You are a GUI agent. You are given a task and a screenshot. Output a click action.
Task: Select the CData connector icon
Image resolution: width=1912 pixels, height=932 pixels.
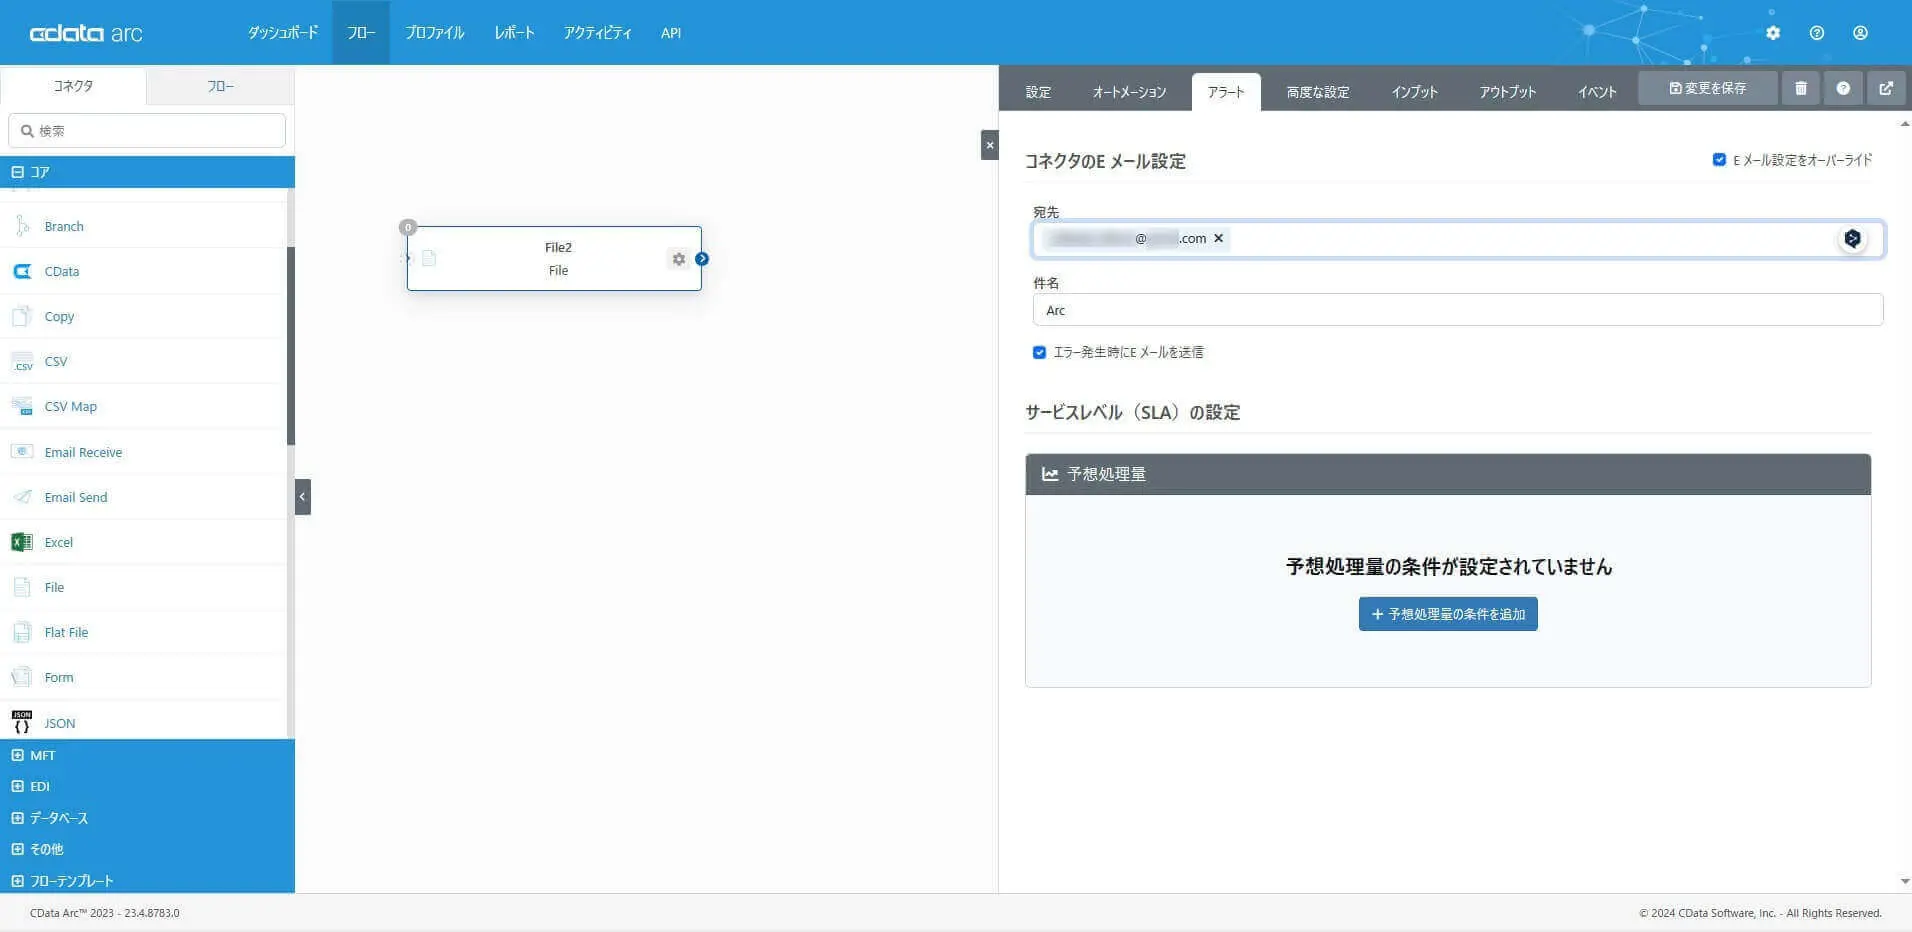22,271
